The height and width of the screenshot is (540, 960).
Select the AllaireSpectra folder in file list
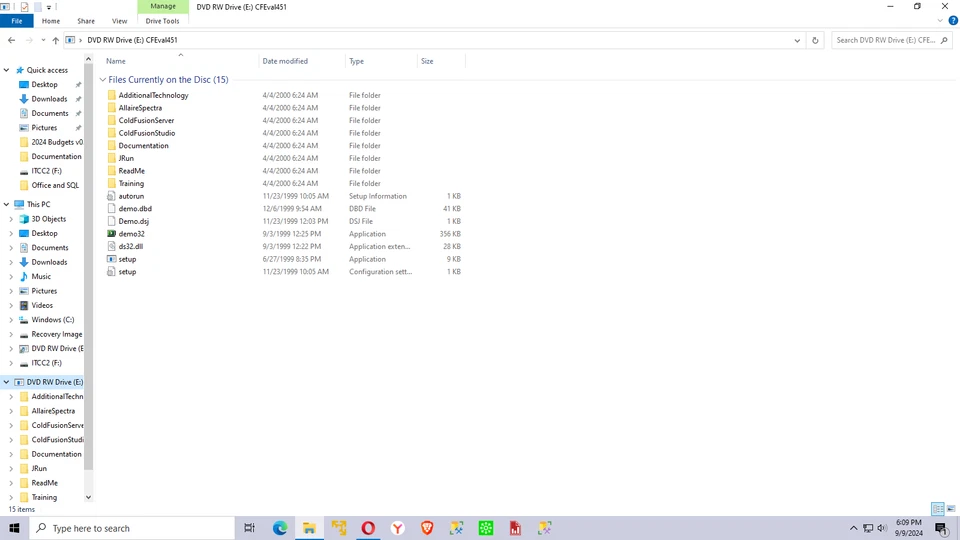(x=140, y=108)
